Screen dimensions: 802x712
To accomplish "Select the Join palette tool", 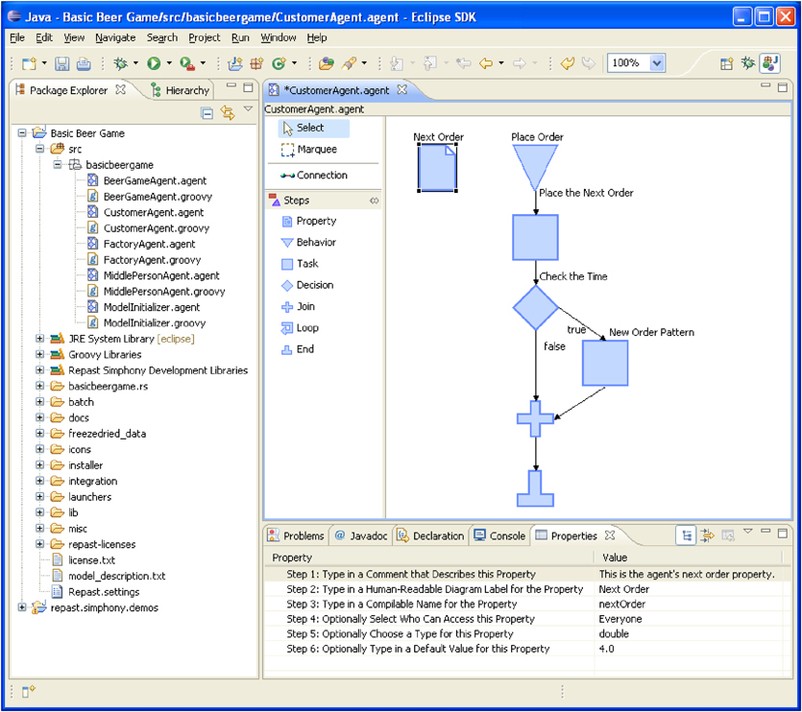I will (x=304, y=307).
